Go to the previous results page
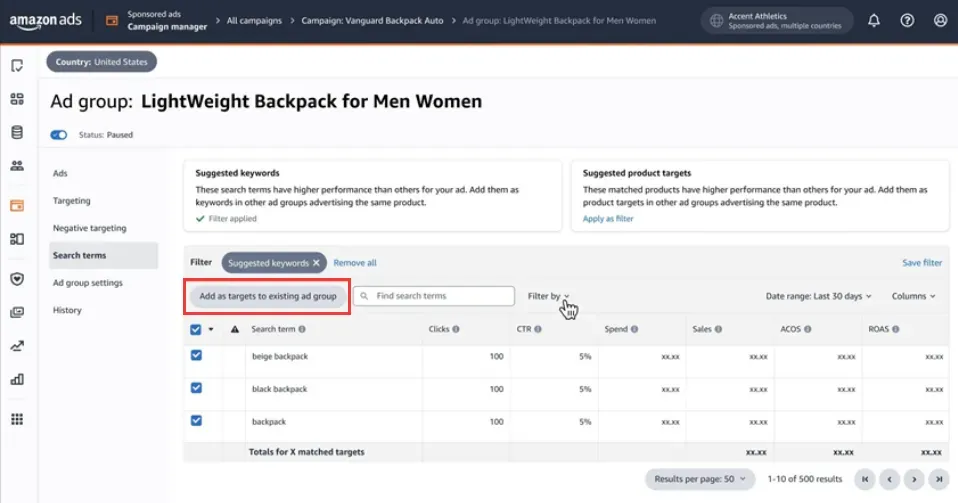The width and height of the screenshot is (958, 503). pos(890,479)
